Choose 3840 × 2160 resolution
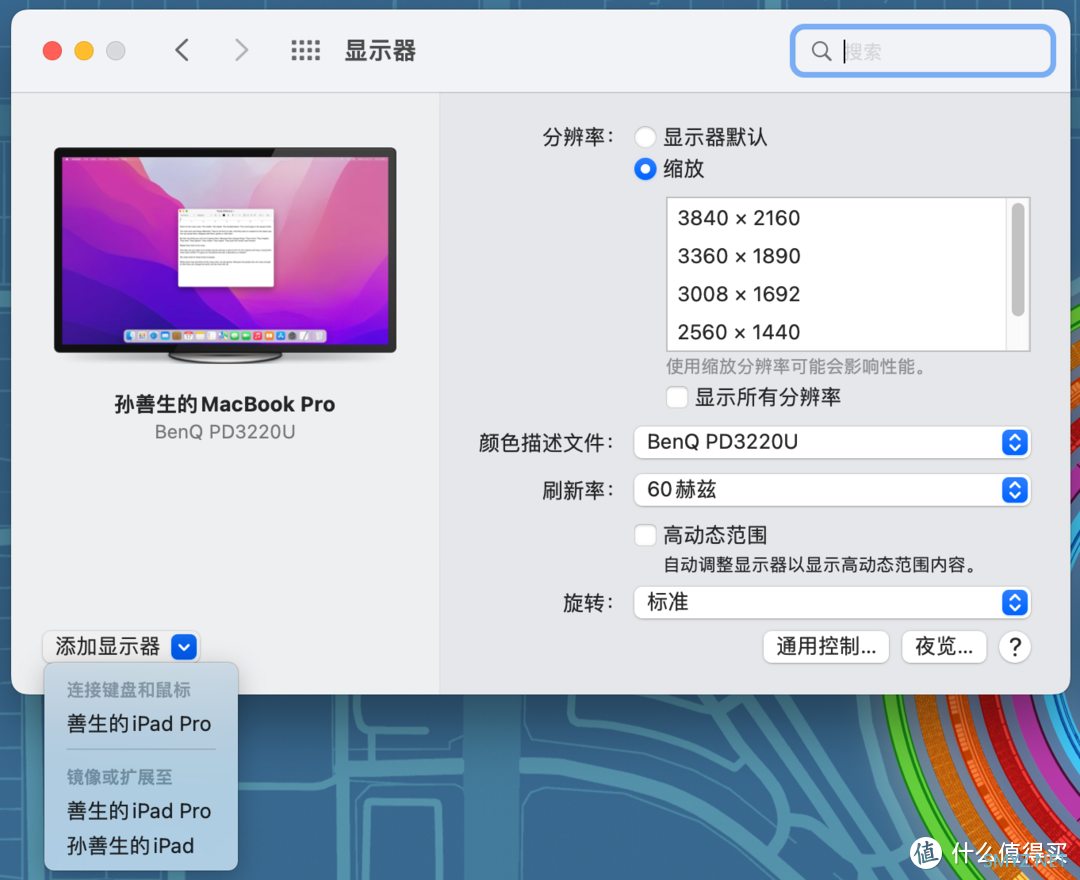Image resolution: width=1080 pixels, height=880 pixels. 837,218
